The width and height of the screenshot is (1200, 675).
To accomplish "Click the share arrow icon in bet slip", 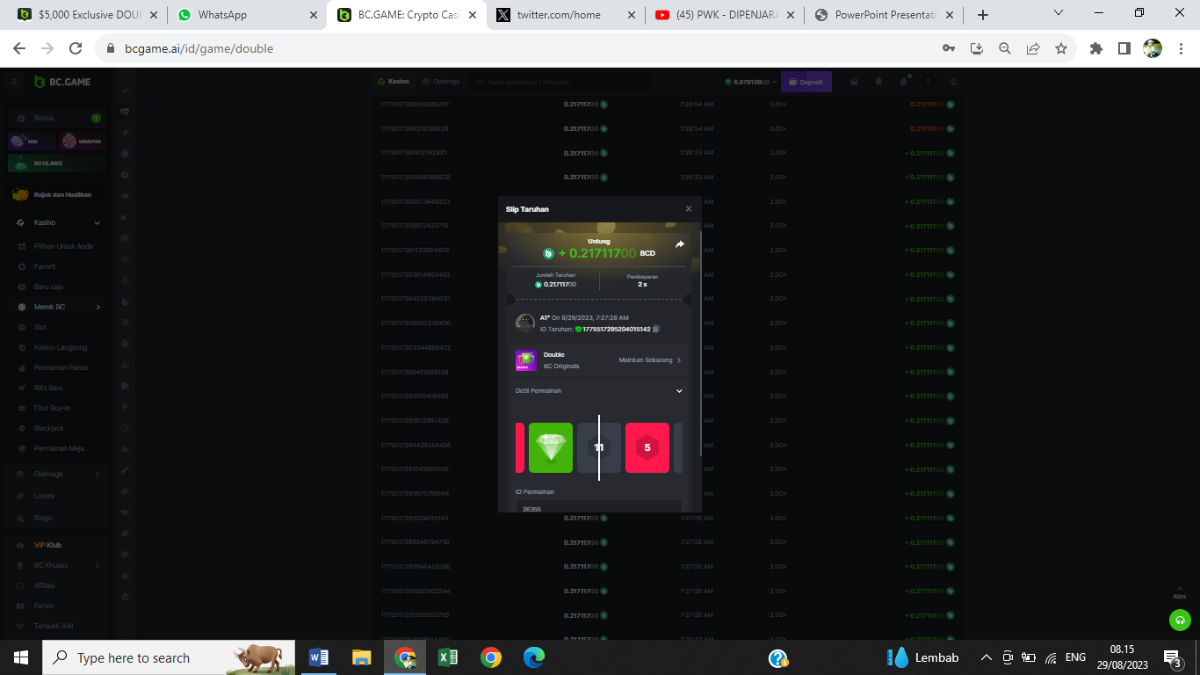I will (680, 244).
